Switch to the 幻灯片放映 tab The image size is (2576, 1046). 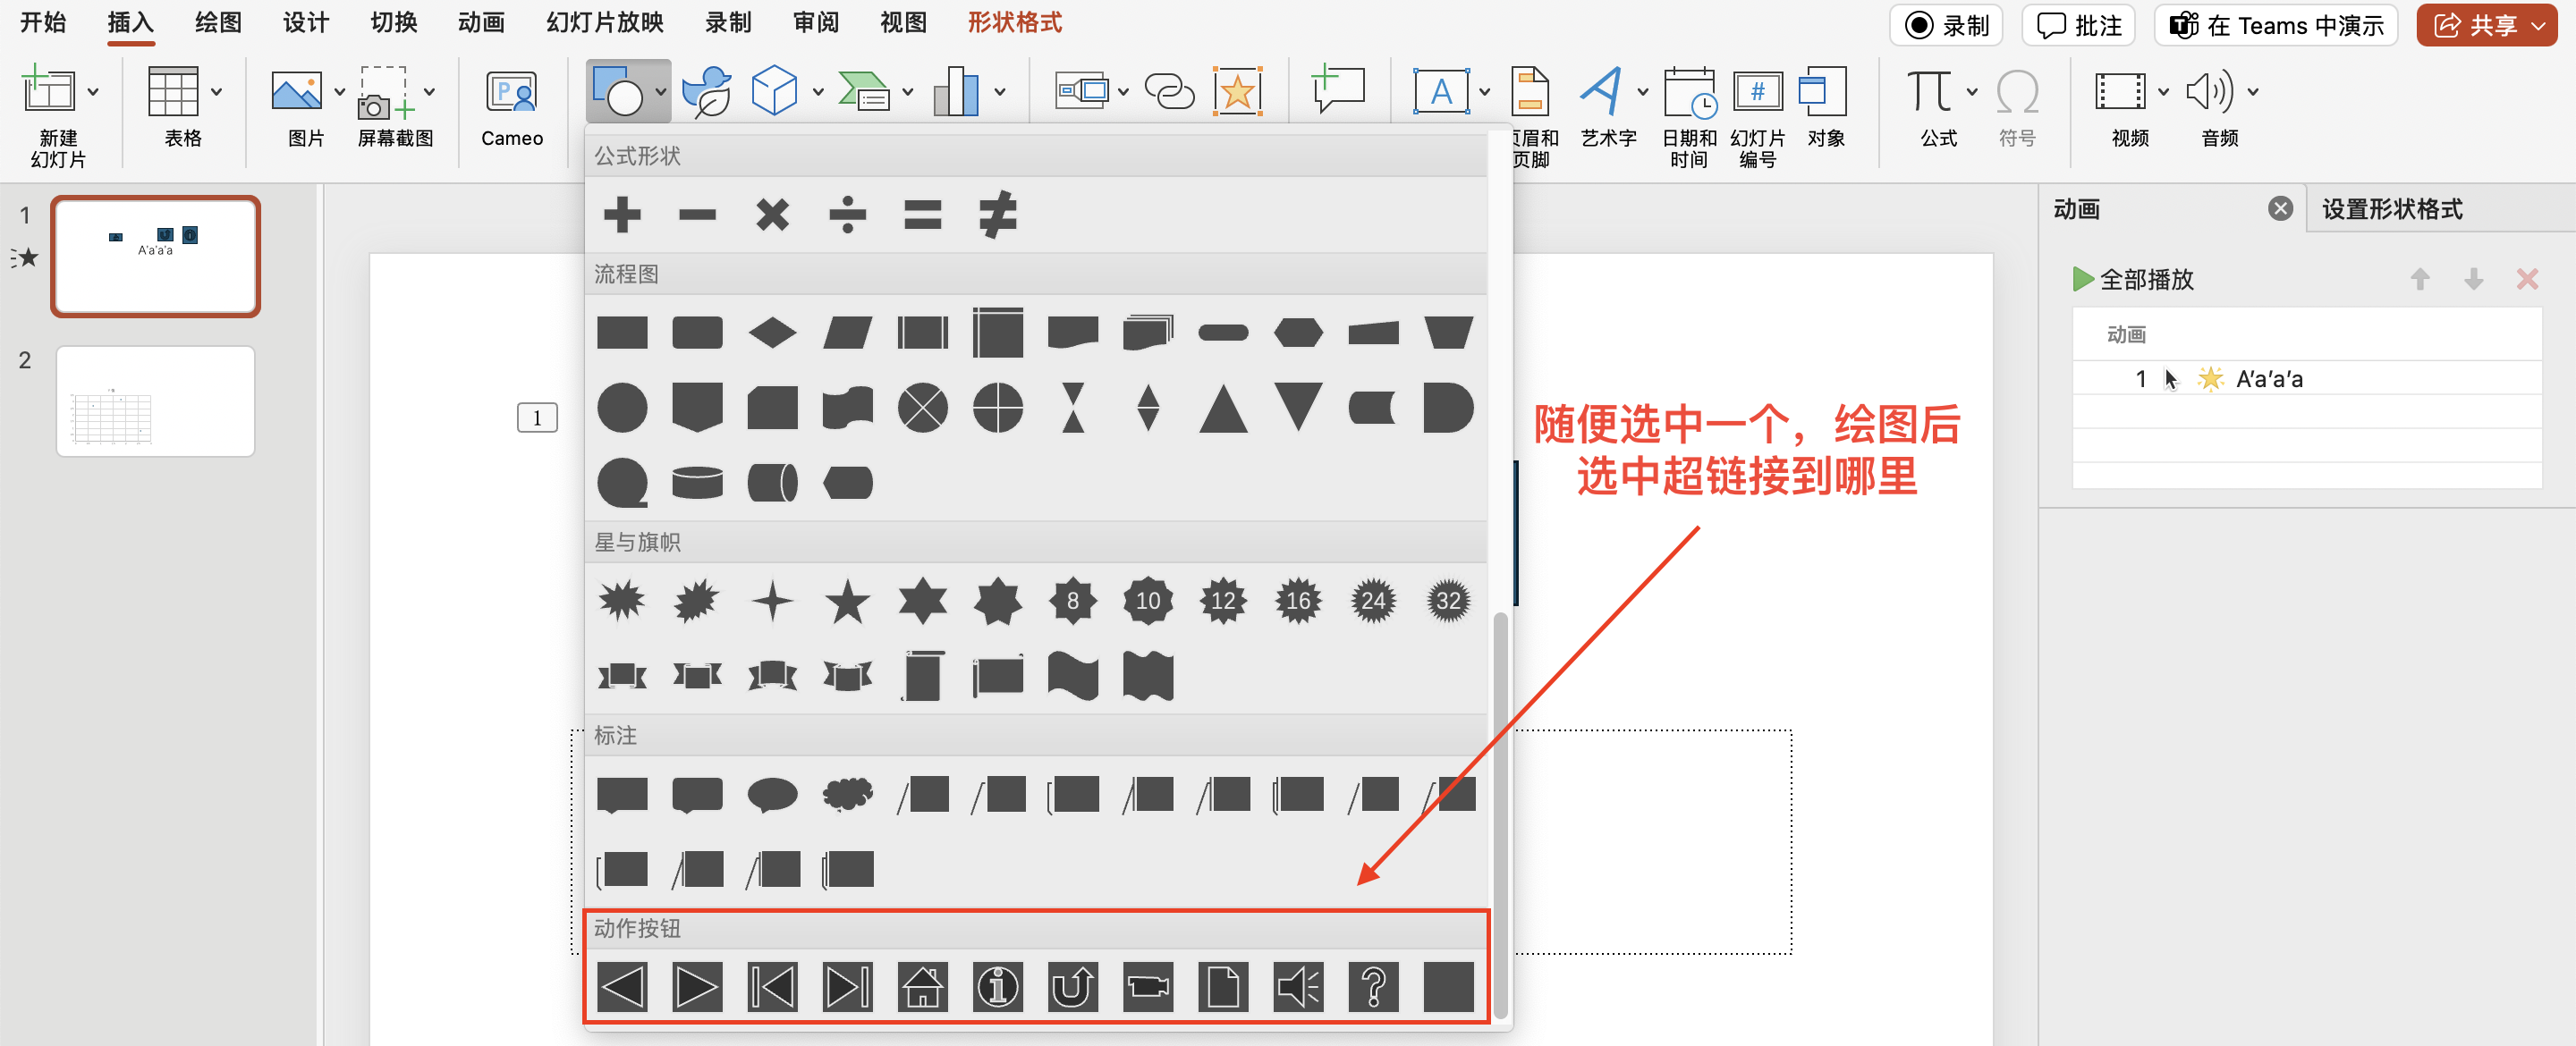pyautogui.click(x=604, y=23)
